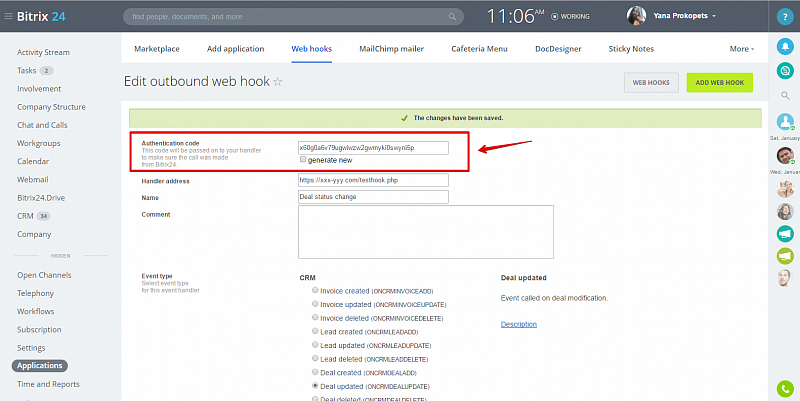This screenshot has height=401, width=800.
Task: Open Settings in the sidebar
Action: coord(31,348)
